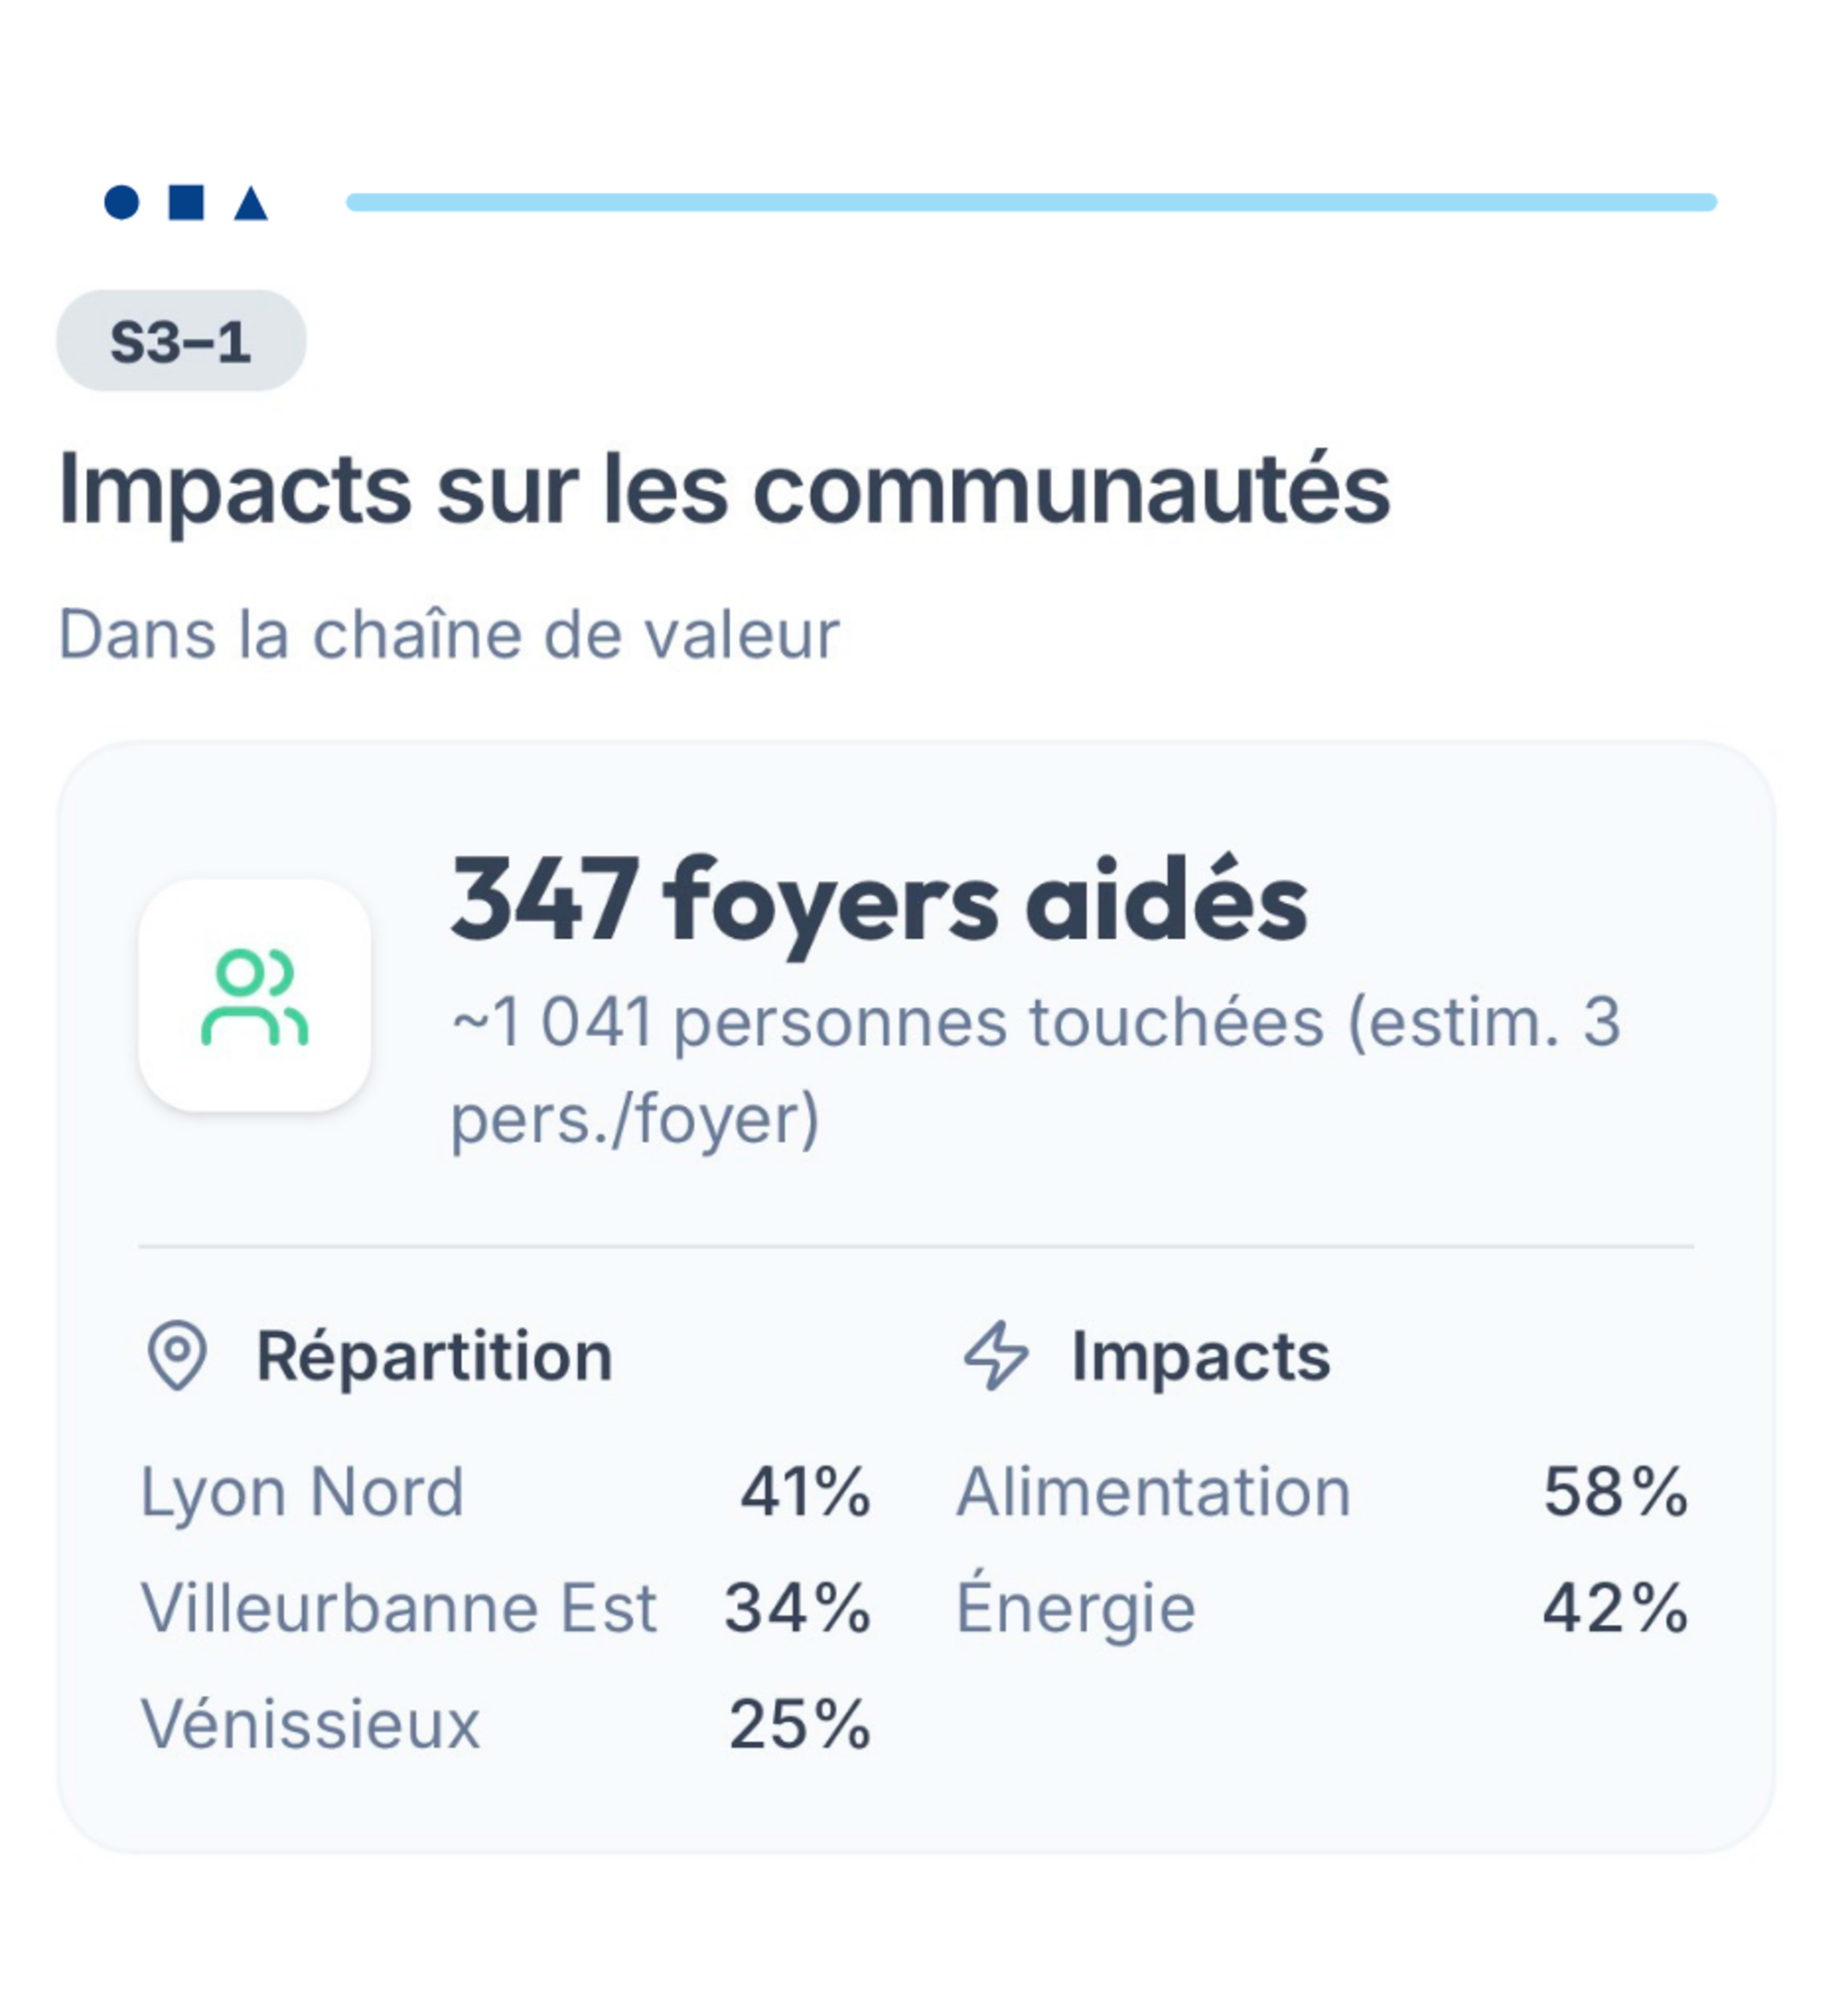Click the Impacts sur les communautés heading
The image size is (1848, 2016).
pos(724,490)
